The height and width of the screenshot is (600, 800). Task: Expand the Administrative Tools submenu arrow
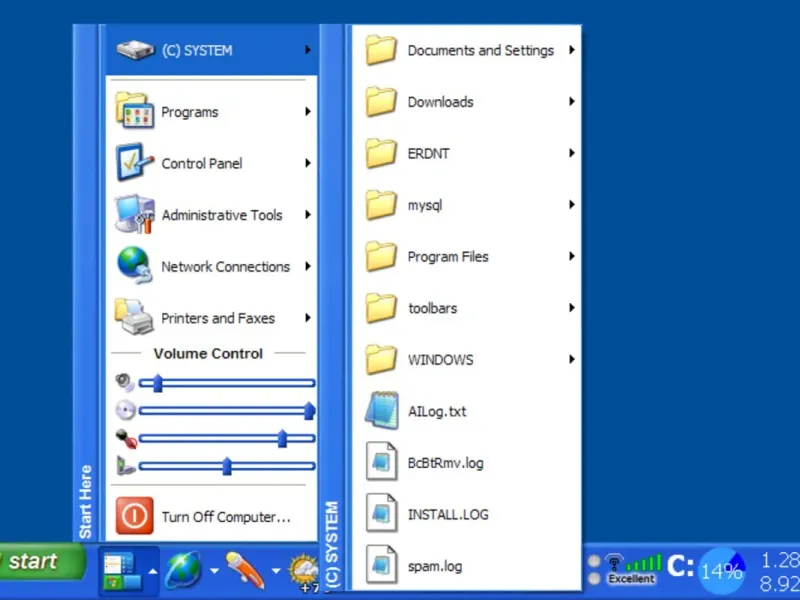click(x=308, y=214)
